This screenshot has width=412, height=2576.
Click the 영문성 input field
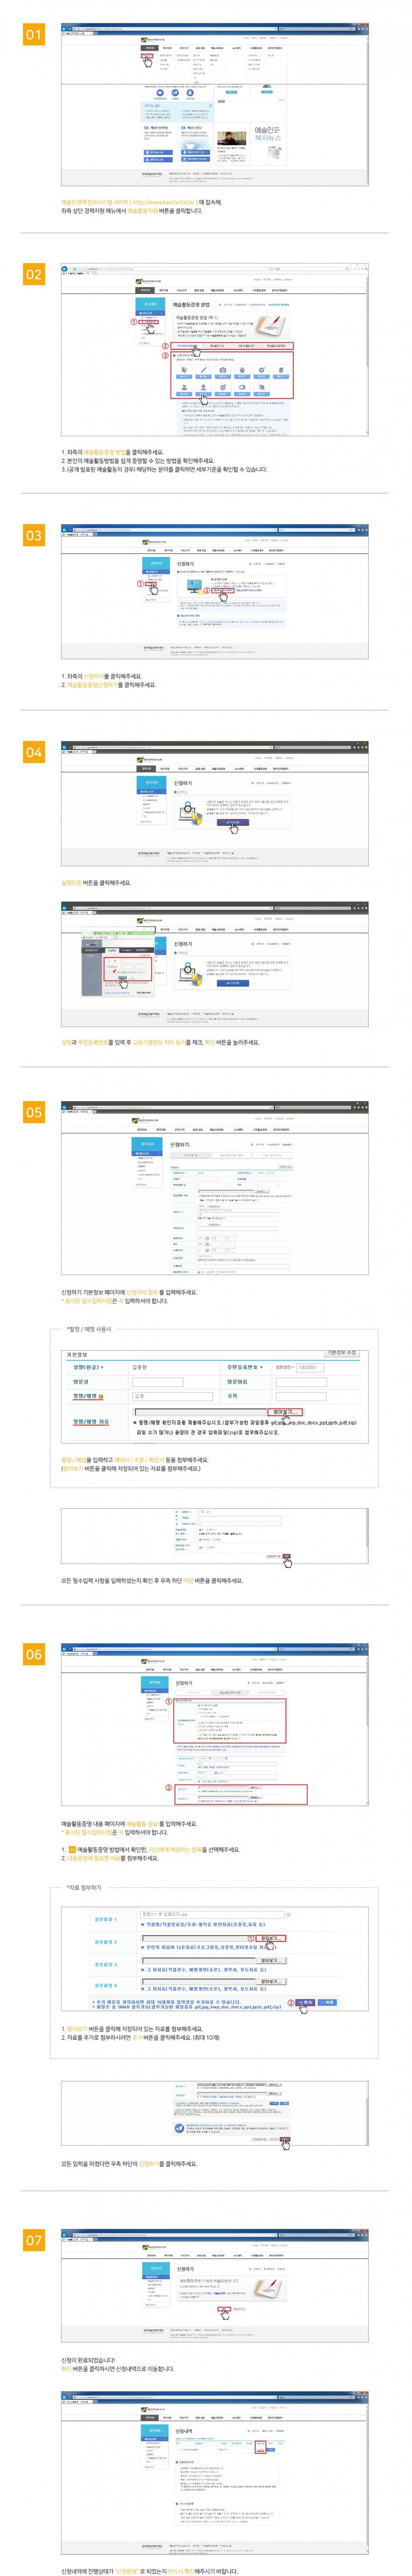tap(158, 1381)
